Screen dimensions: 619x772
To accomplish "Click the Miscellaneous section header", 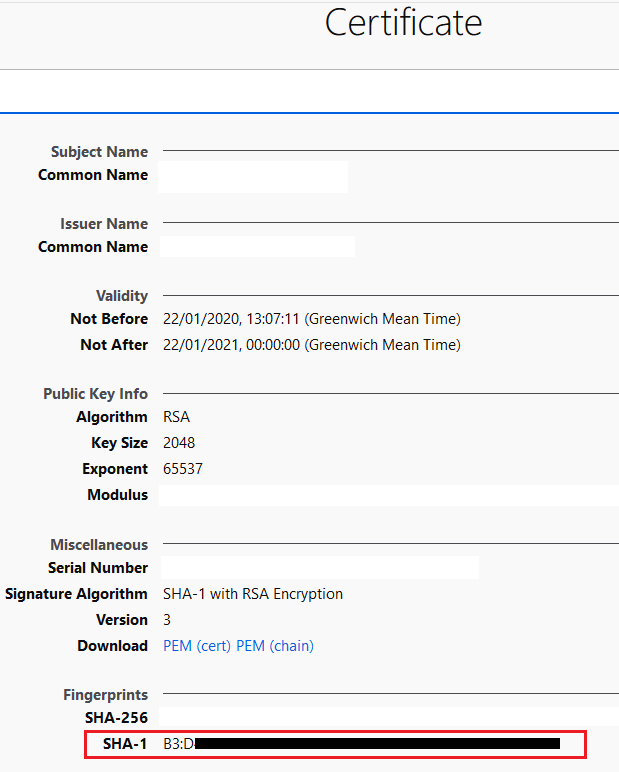I will tap(99, 545).
